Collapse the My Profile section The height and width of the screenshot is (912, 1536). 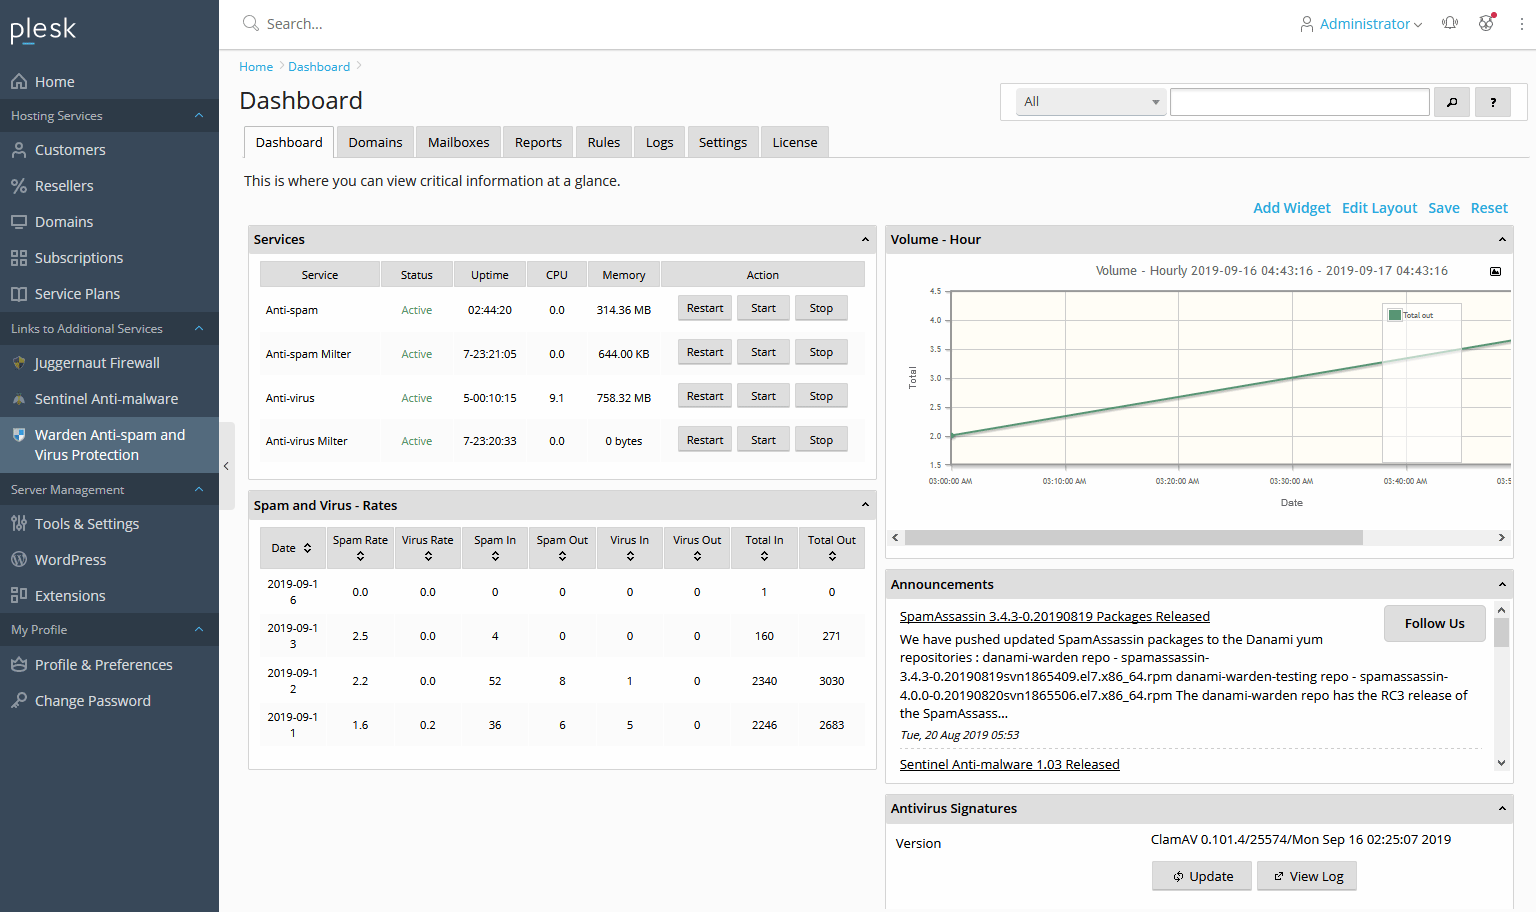199,630
